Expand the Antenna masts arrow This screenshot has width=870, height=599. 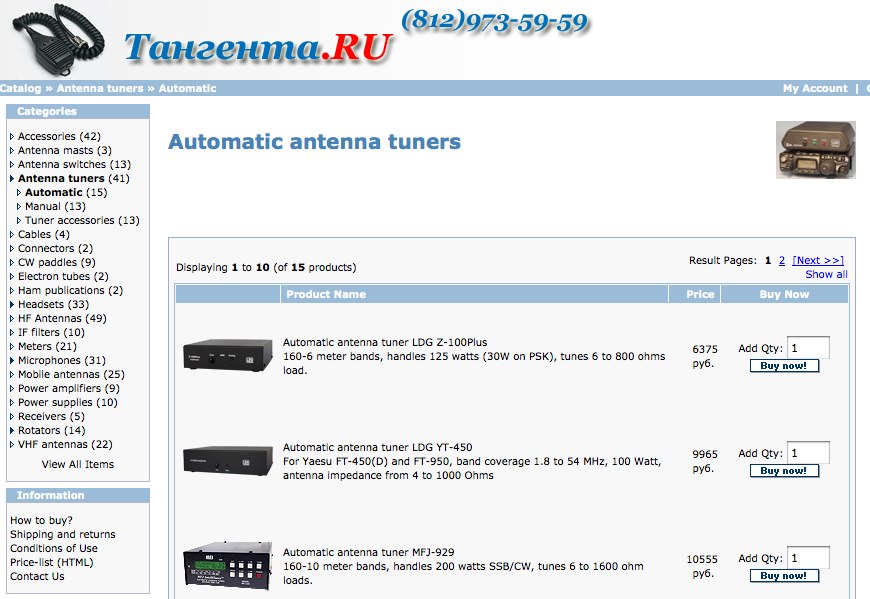pyautogui.click(x=12, y=150)
